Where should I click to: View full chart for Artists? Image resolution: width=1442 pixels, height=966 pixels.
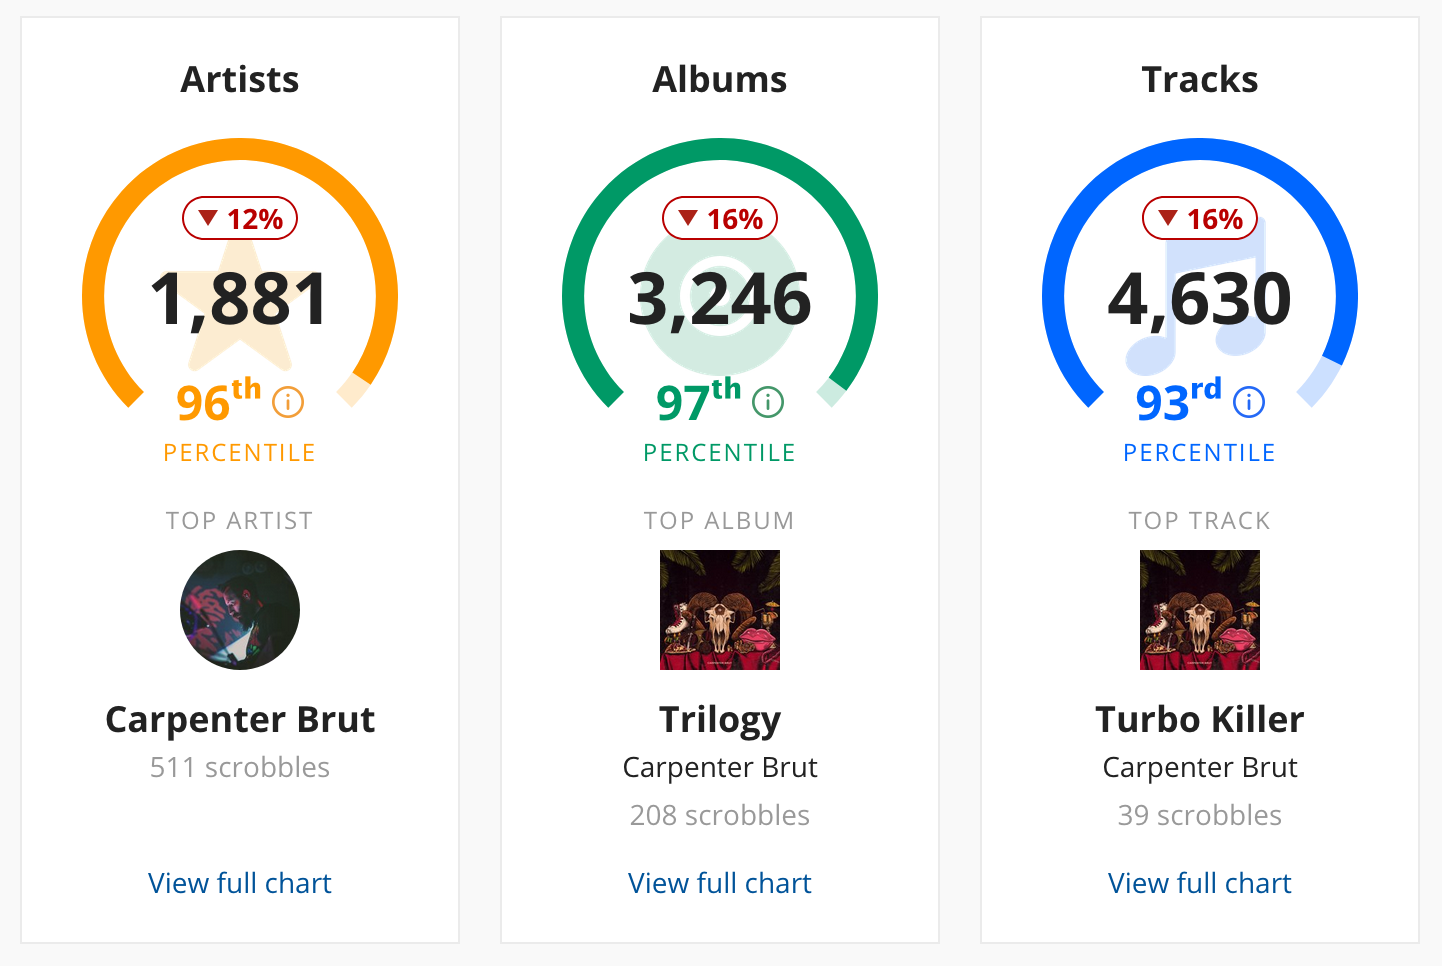[x=240, y=883]
